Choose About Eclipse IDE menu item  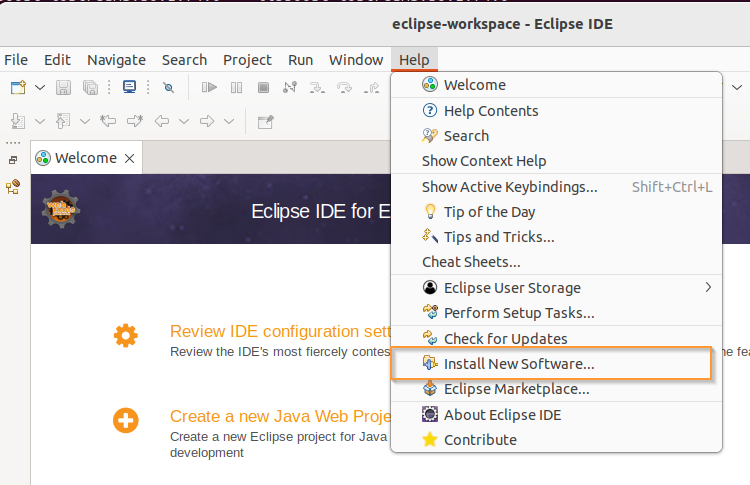(556, 415)
